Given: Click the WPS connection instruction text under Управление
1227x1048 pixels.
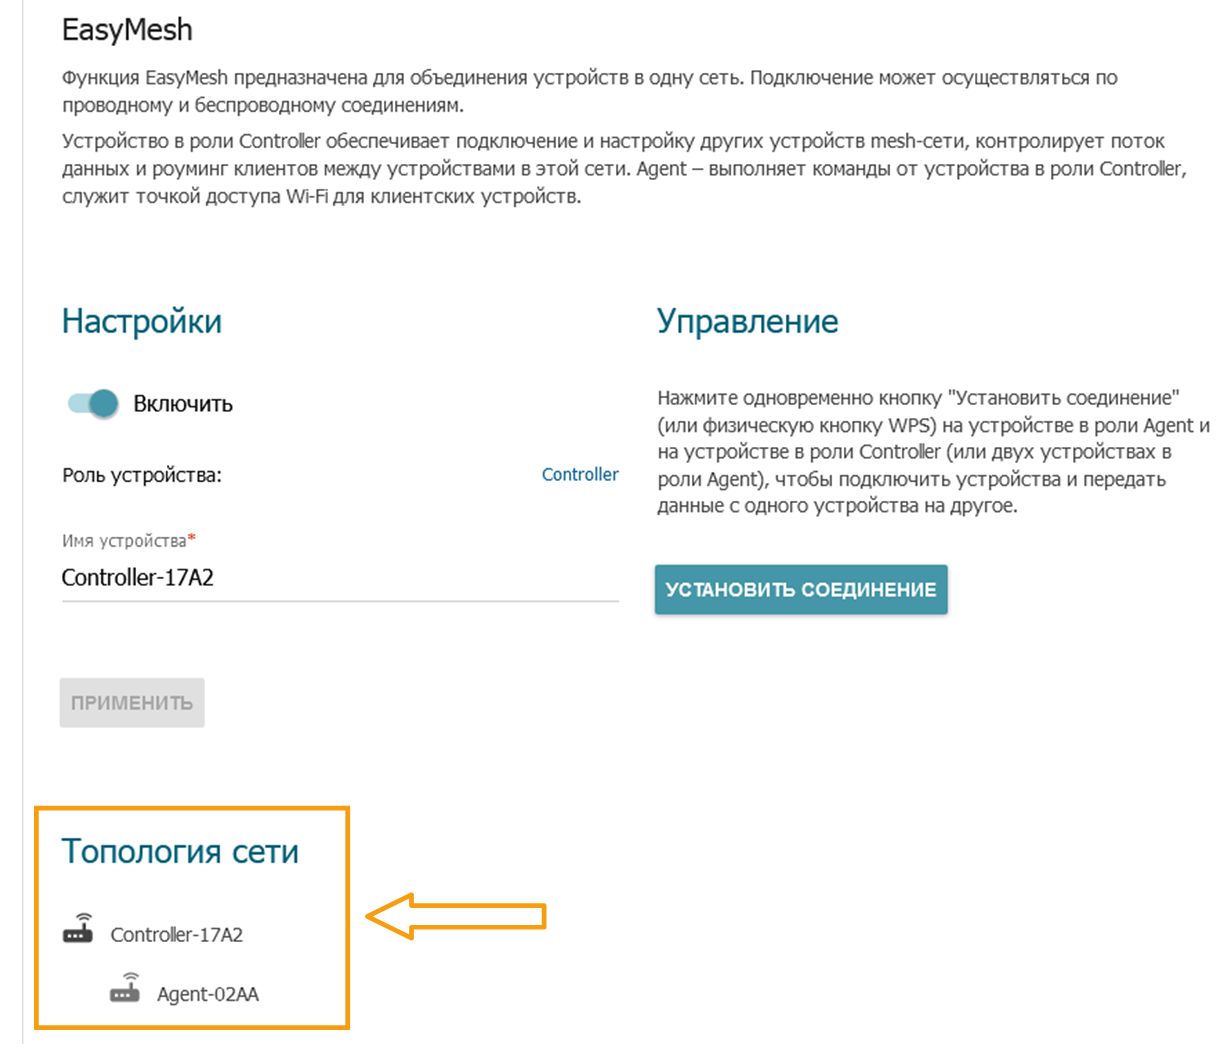Looking at the screenshot, I should [x=932, y=452].
